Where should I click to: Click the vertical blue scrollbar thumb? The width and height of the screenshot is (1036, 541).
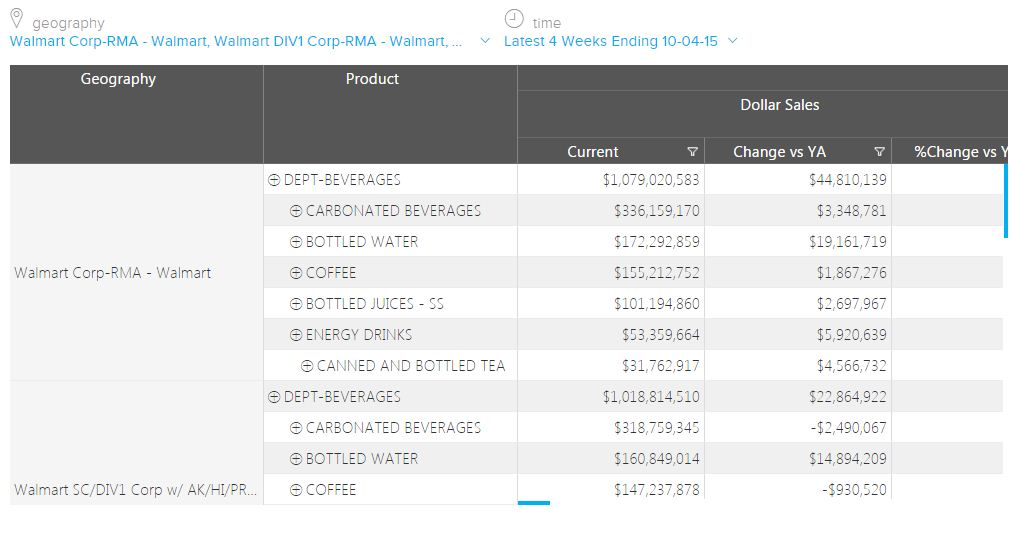1005,200
